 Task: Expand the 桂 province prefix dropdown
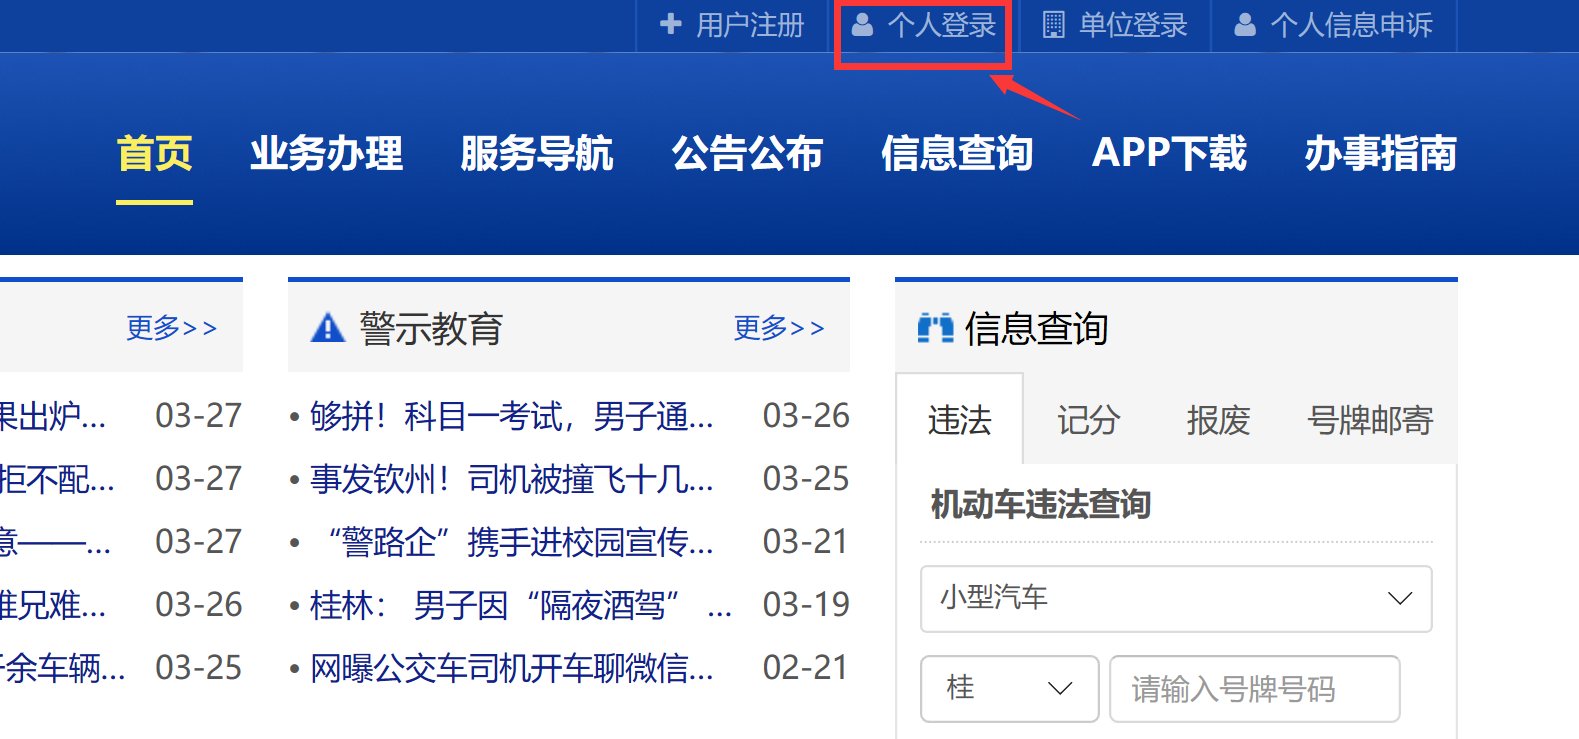(x=1010, y=688)
